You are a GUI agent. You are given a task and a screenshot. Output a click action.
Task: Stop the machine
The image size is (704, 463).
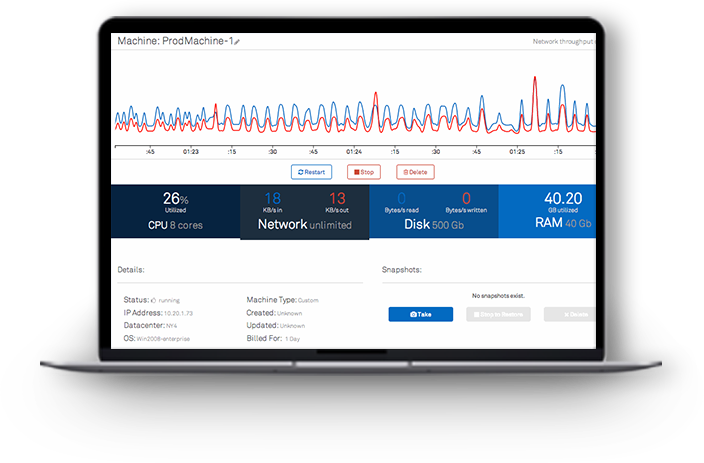(x=364, y=172)
